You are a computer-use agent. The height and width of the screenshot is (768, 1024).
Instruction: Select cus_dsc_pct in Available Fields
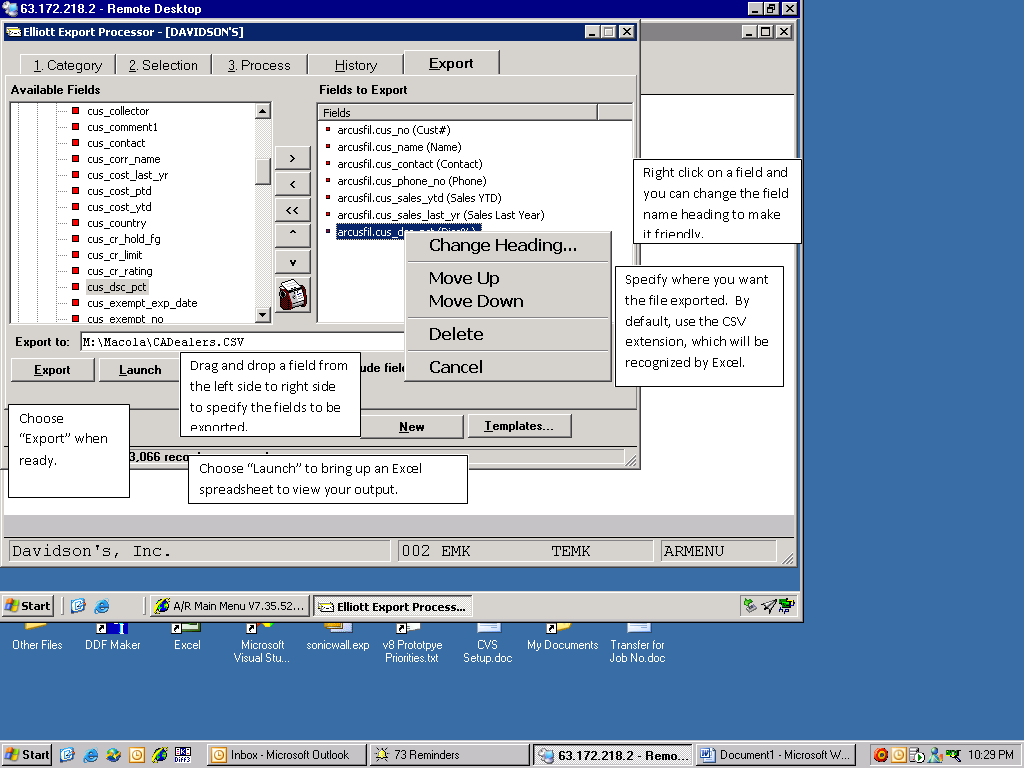(x=117, y=287)
